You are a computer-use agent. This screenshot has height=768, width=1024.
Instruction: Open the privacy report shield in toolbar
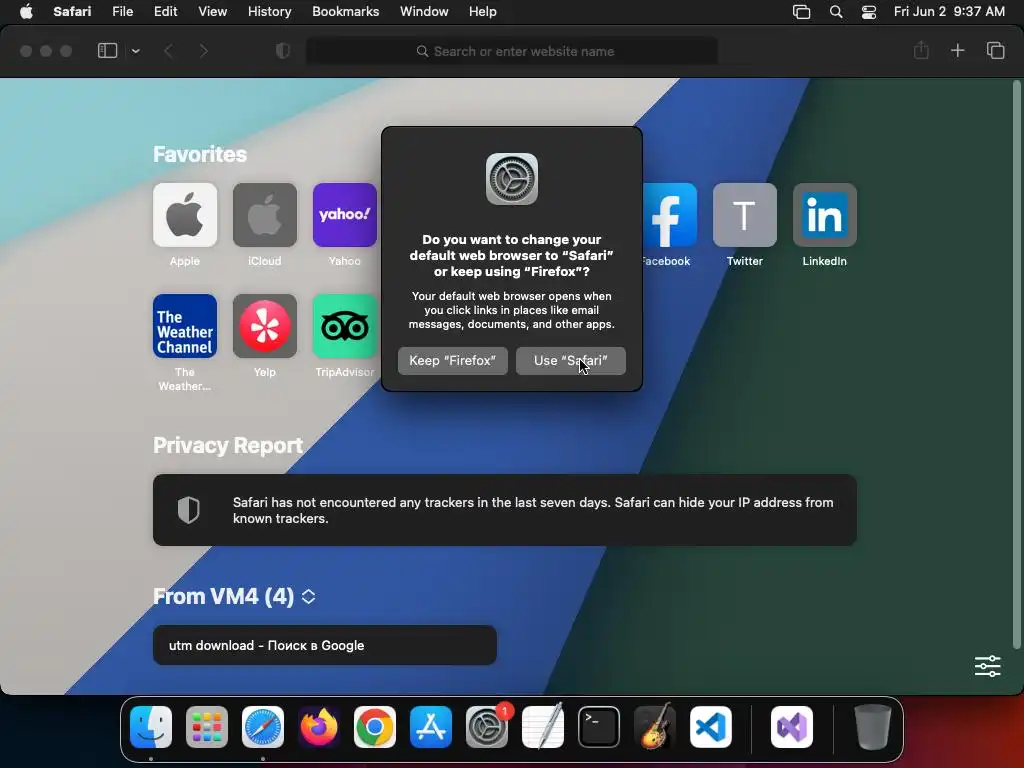[282, 51]
